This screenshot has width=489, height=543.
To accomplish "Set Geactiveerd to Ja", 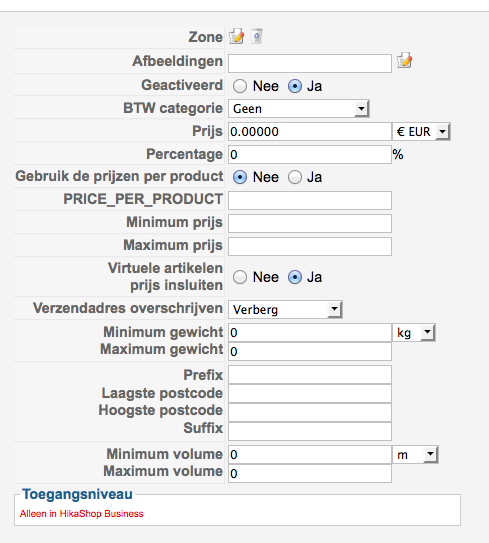I will 295,86.
